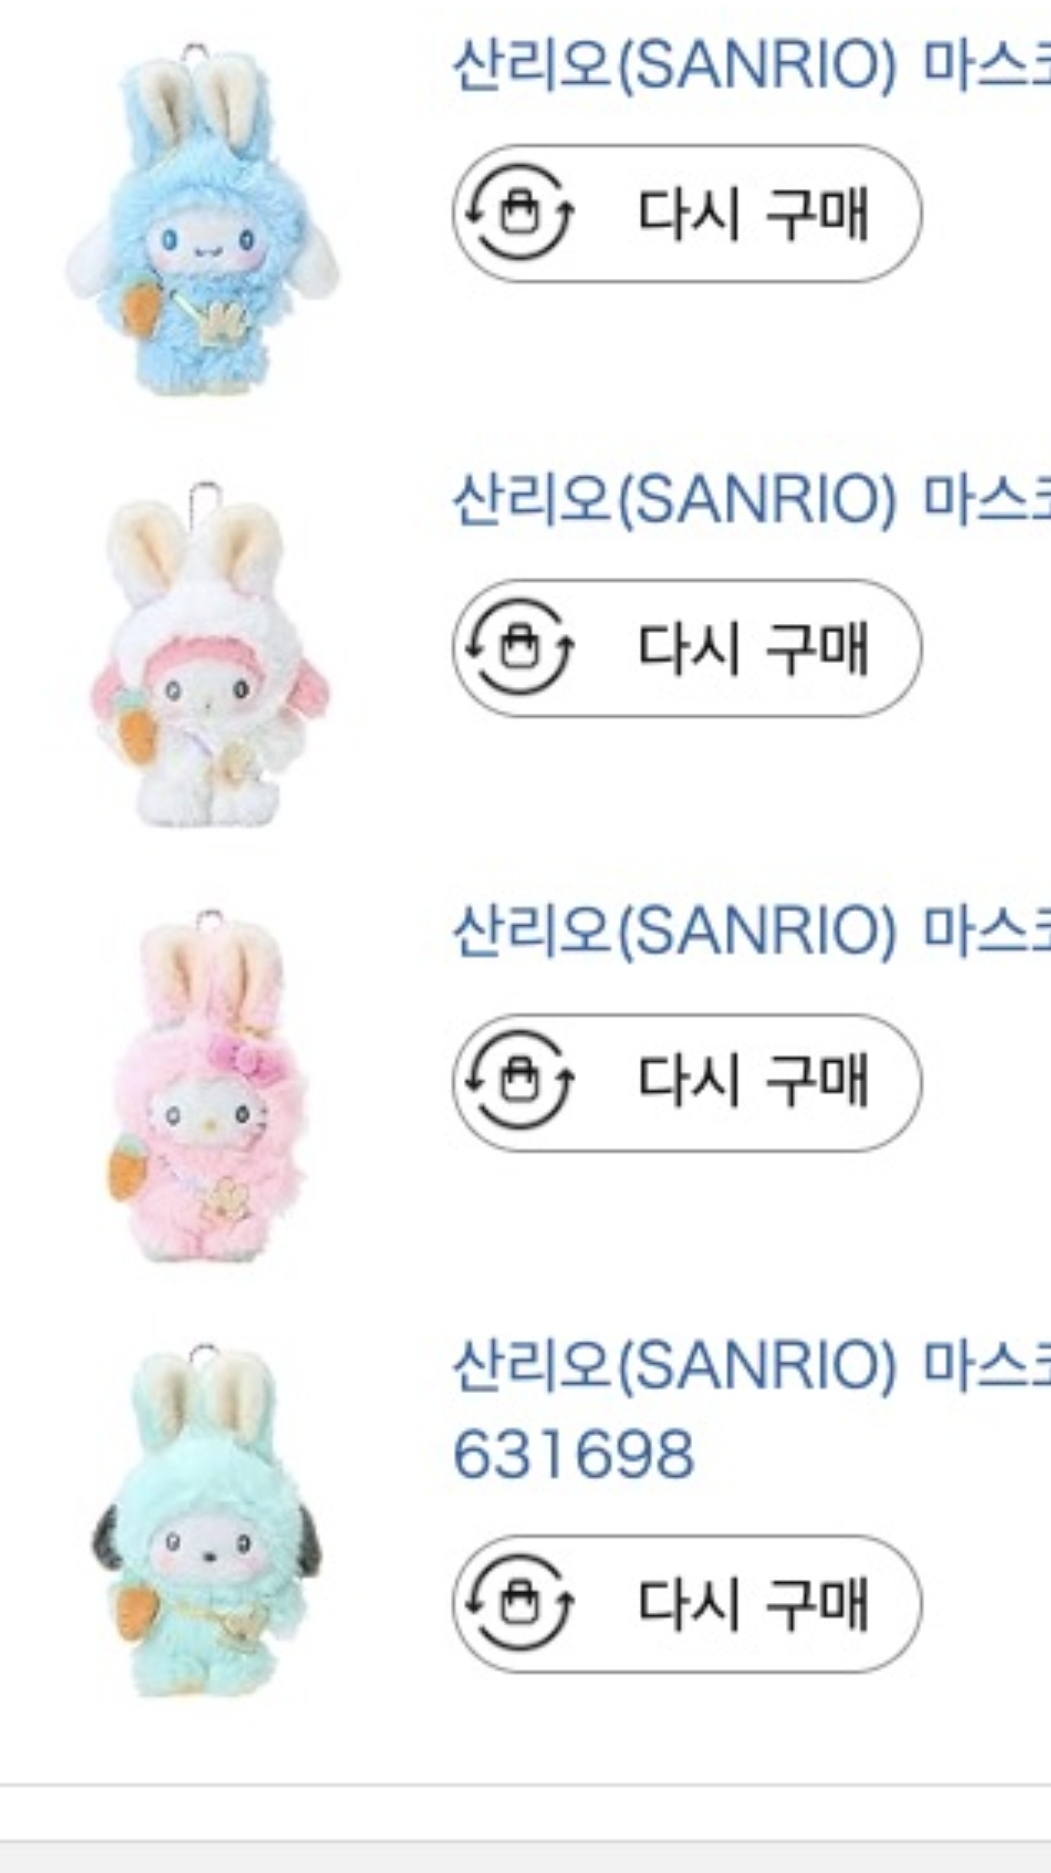Select the 다시 구매 label next to the Pochacco item
The height and width of the screenshot is (1873, 1051).
(x=753, y=1603)
